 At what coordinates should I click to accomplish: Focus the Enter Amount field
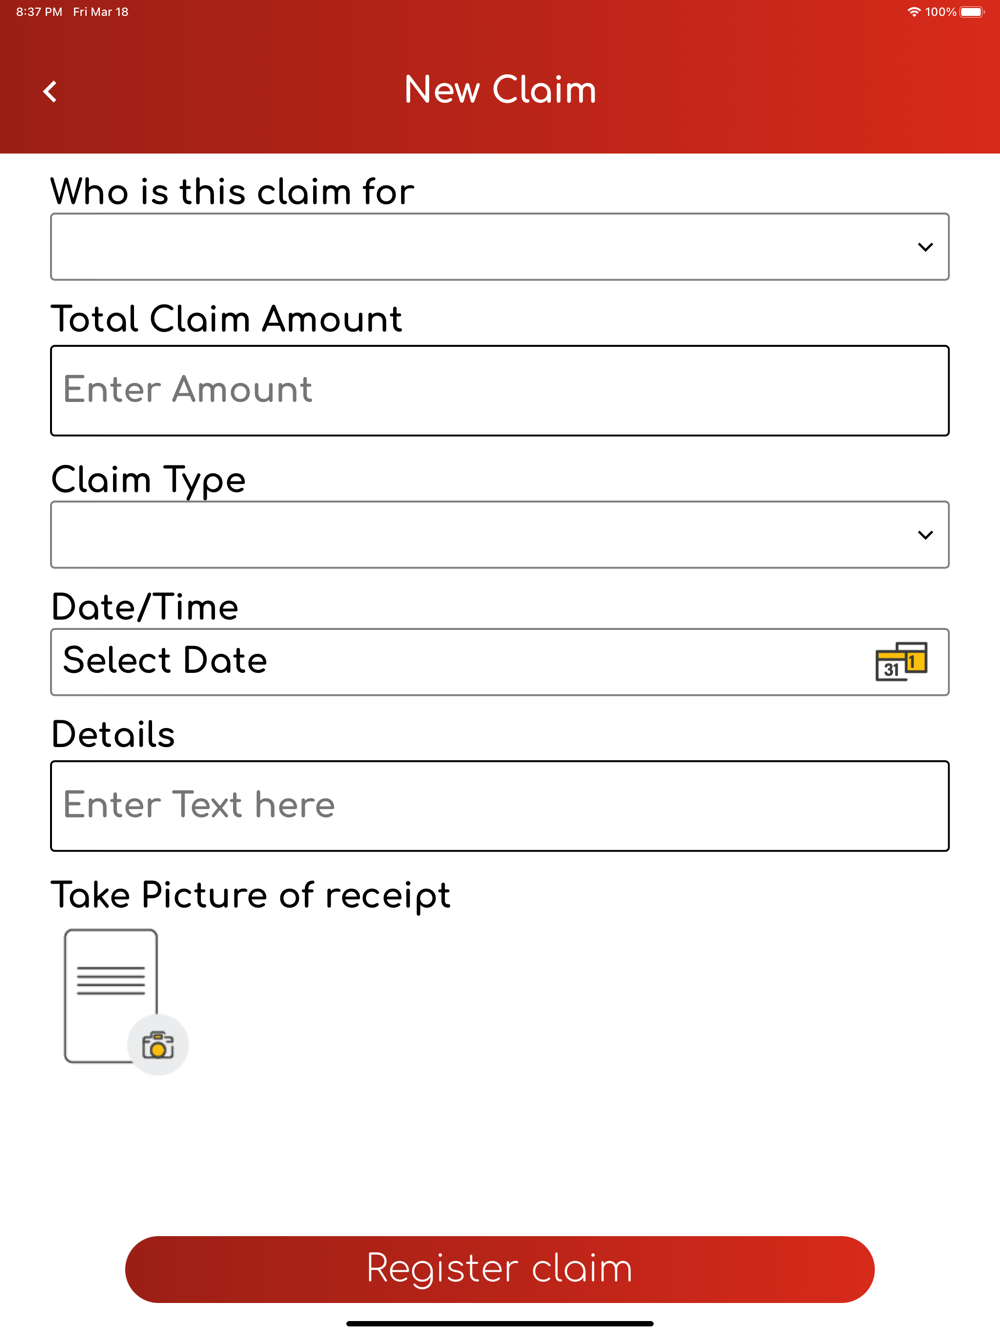[x=500, y=391]
